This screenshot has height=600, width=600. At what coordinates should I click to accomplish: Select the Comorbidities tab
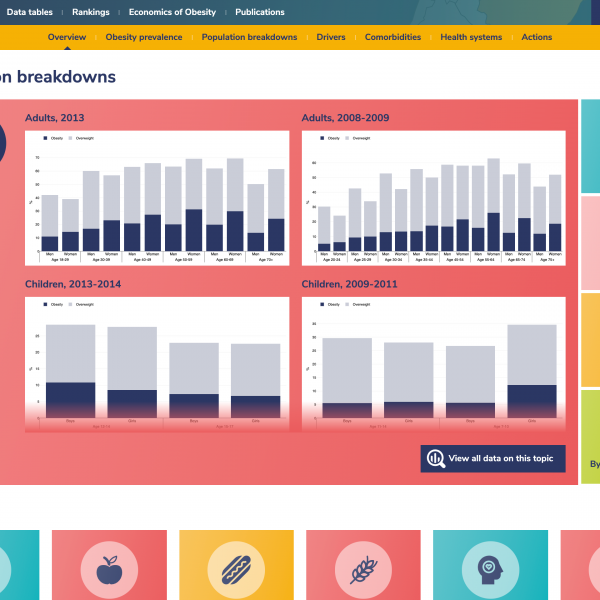pyautogui.click(x=392, y=37)
